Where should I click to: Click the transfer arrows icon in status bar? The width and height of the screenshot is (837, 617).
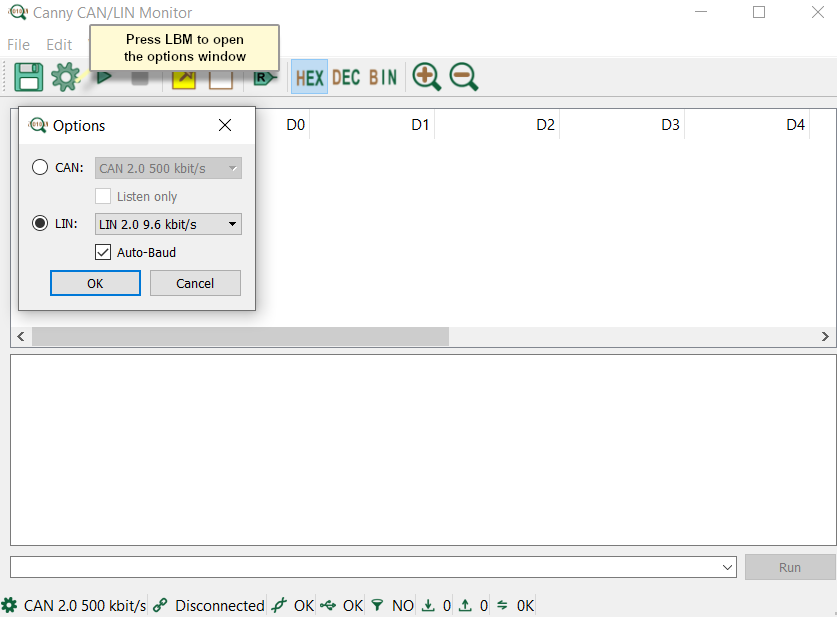point(502,605)
